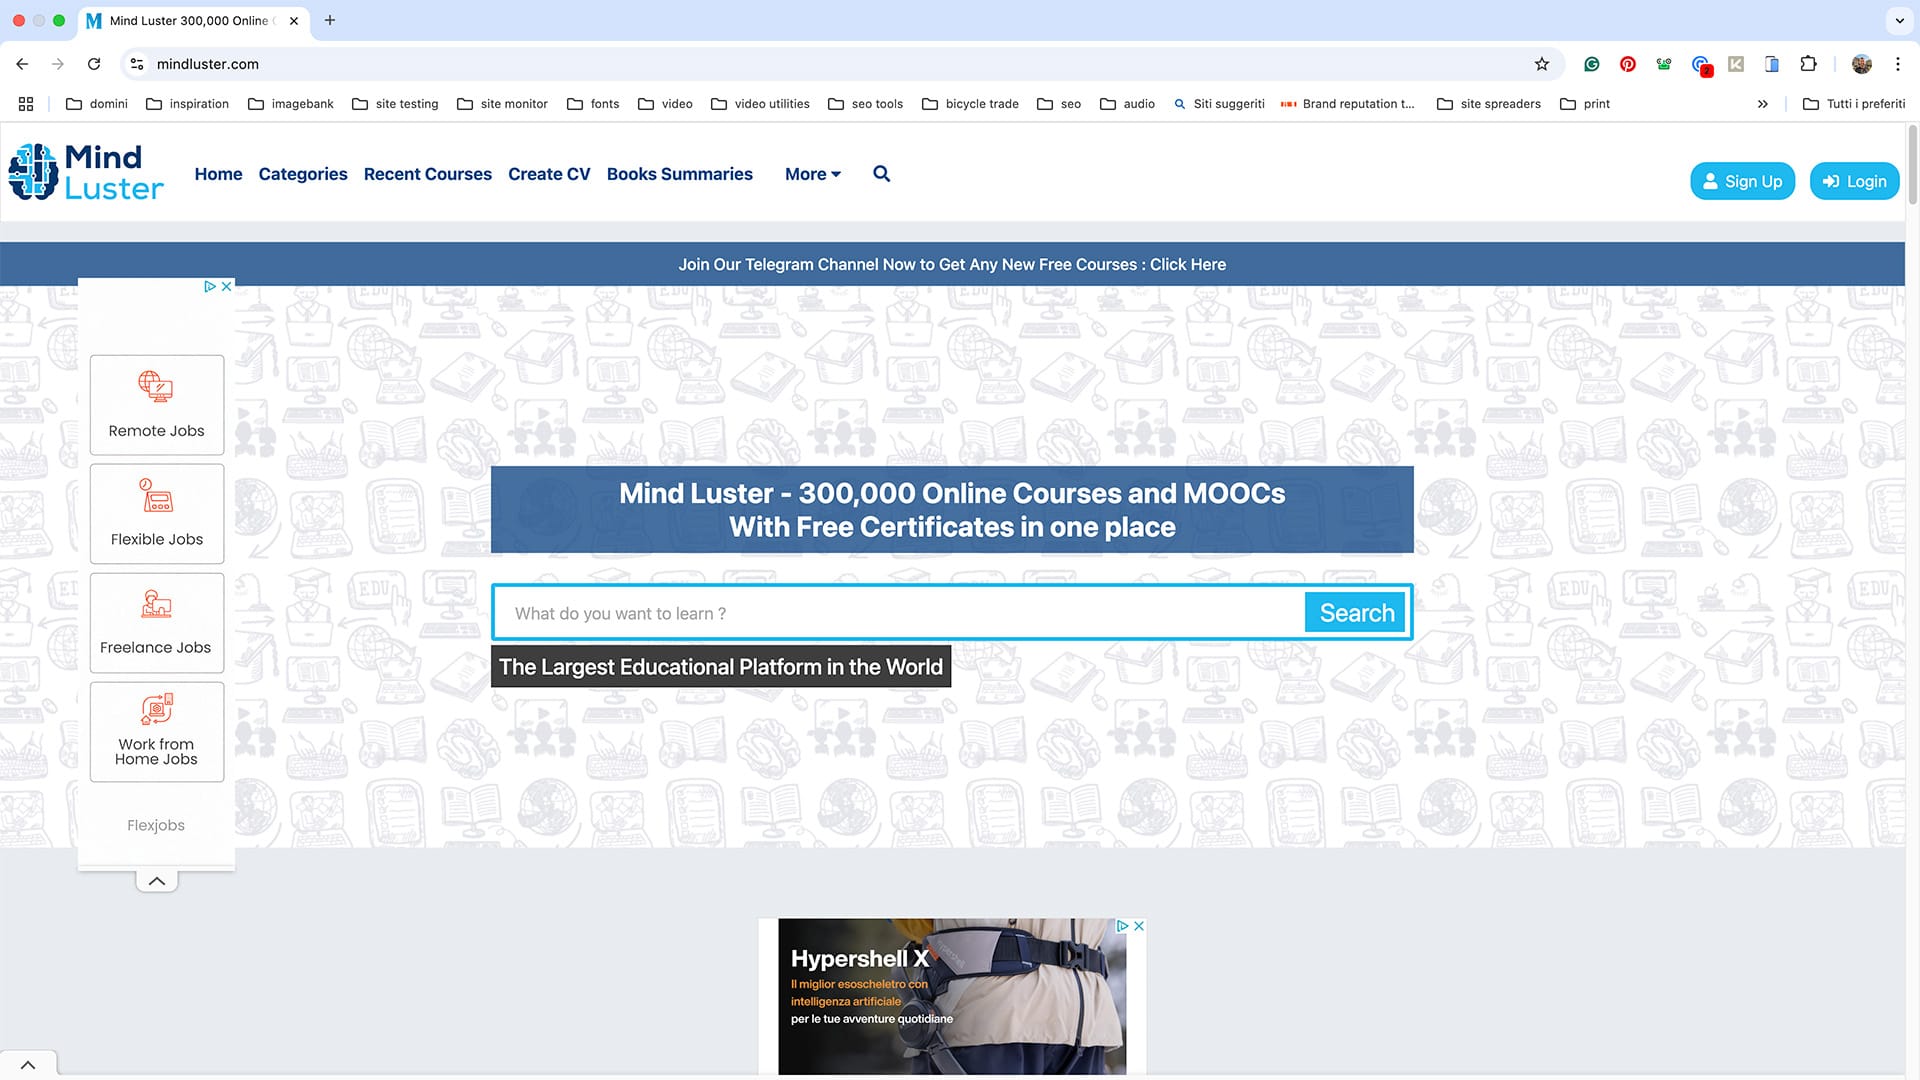Screen dimensions: 1920x1080
Task: Reload the page with refresh icon
Action: point(94,64)
